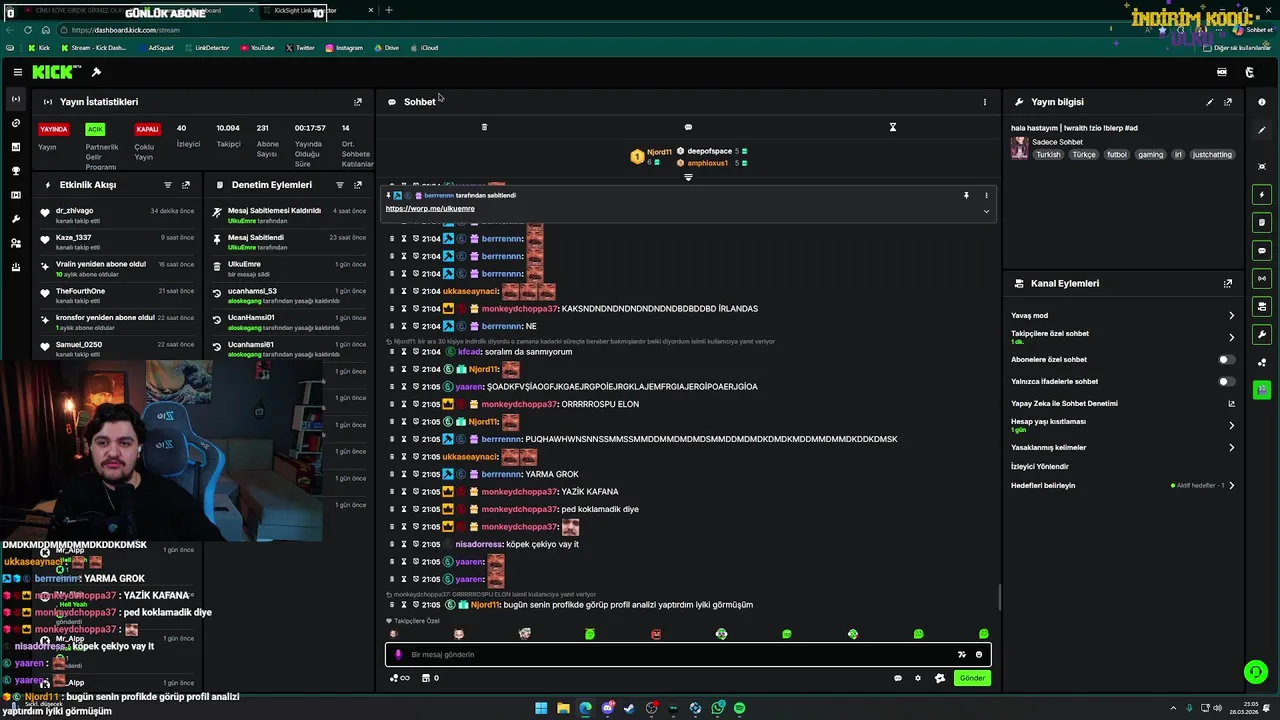Pop out the Denetim Eylemleri panel
The height and width of the screenshot is (720, 1280).
(358, 185)
